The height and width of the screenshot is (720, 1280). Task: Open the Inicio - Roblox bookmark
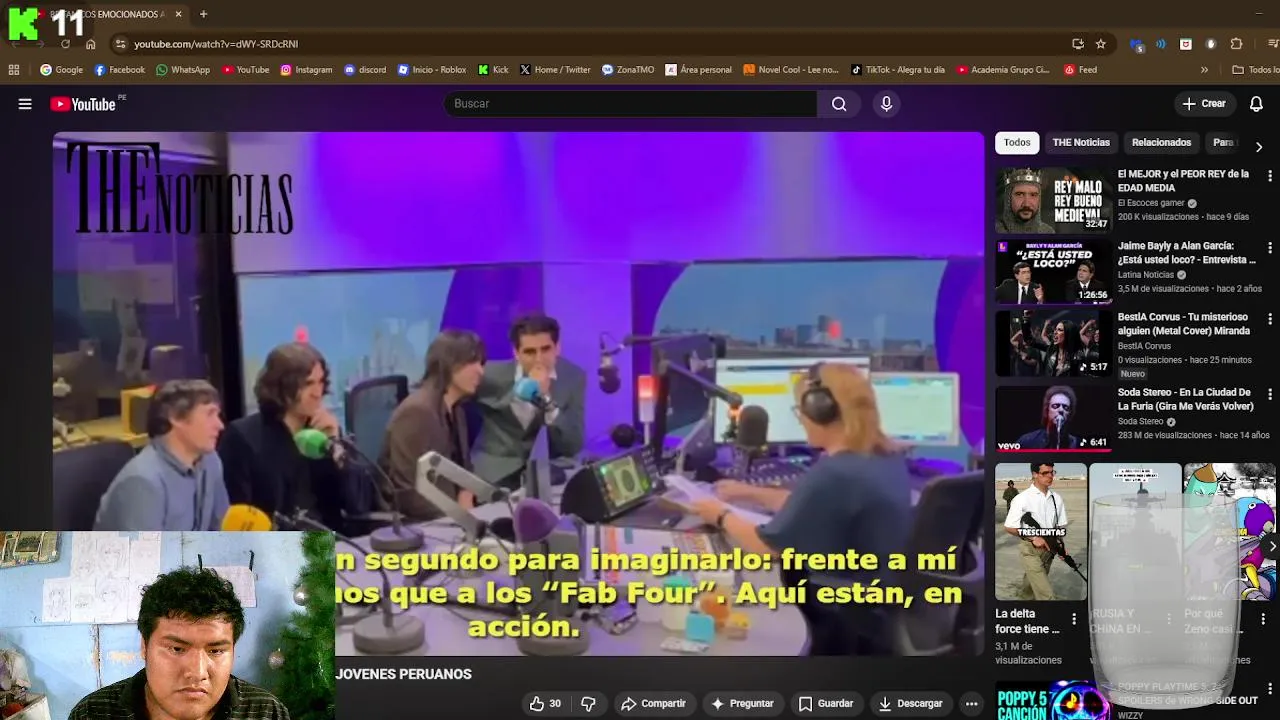tap(432, 70)
